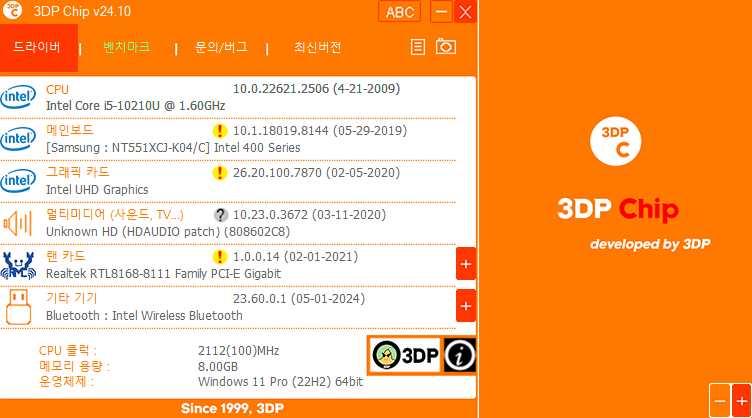Click the 3DP mascot logo button
The image size is (752, 418).
point(405,355)
